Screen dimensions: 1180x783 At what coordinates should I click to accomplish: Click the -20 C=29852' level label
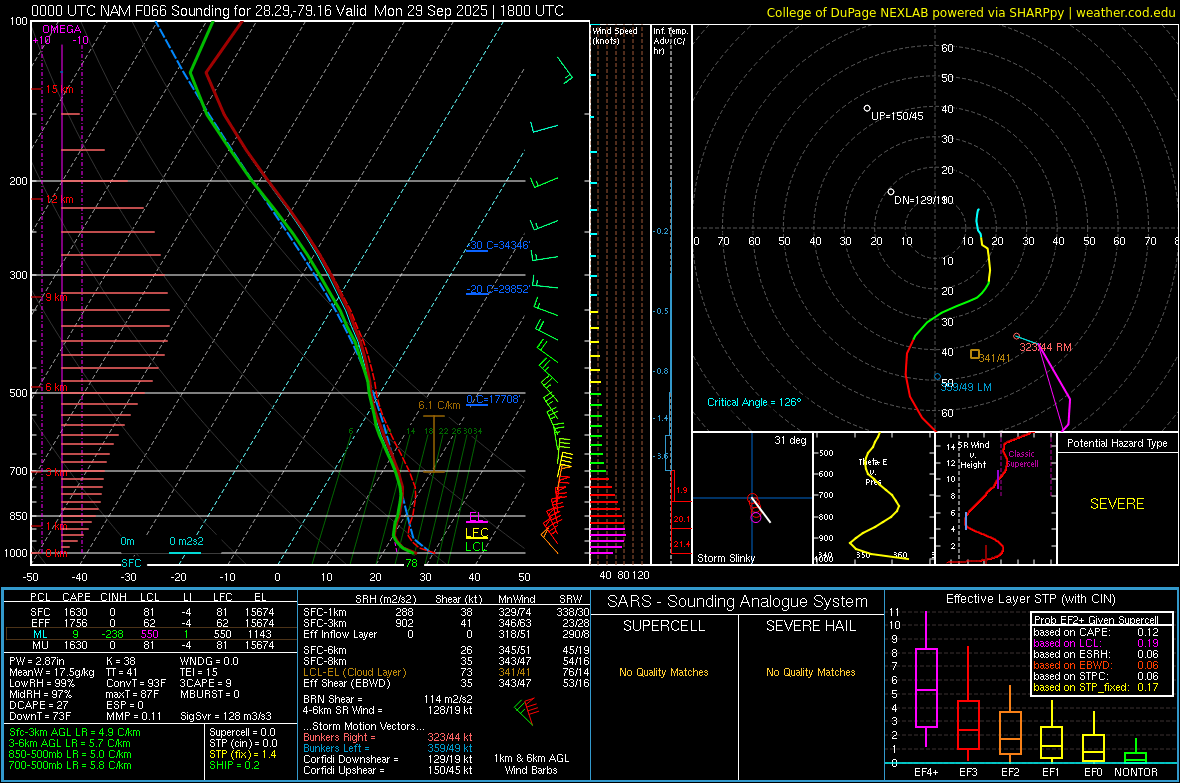tap(499, 288)
